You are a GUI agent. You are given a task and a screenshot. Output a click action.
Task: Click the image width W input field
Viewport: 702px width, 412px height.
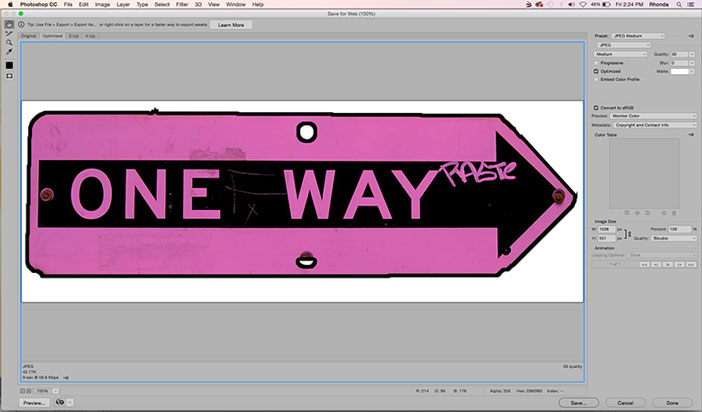pyautogui.click(x=607, y=229)
